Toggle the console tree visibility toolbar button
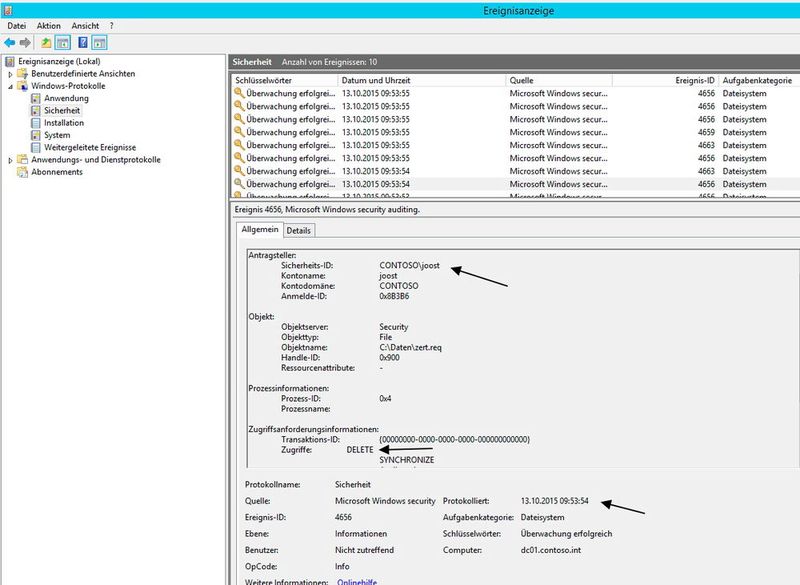This screenshot has height=585, width=800. click(61, 41)
